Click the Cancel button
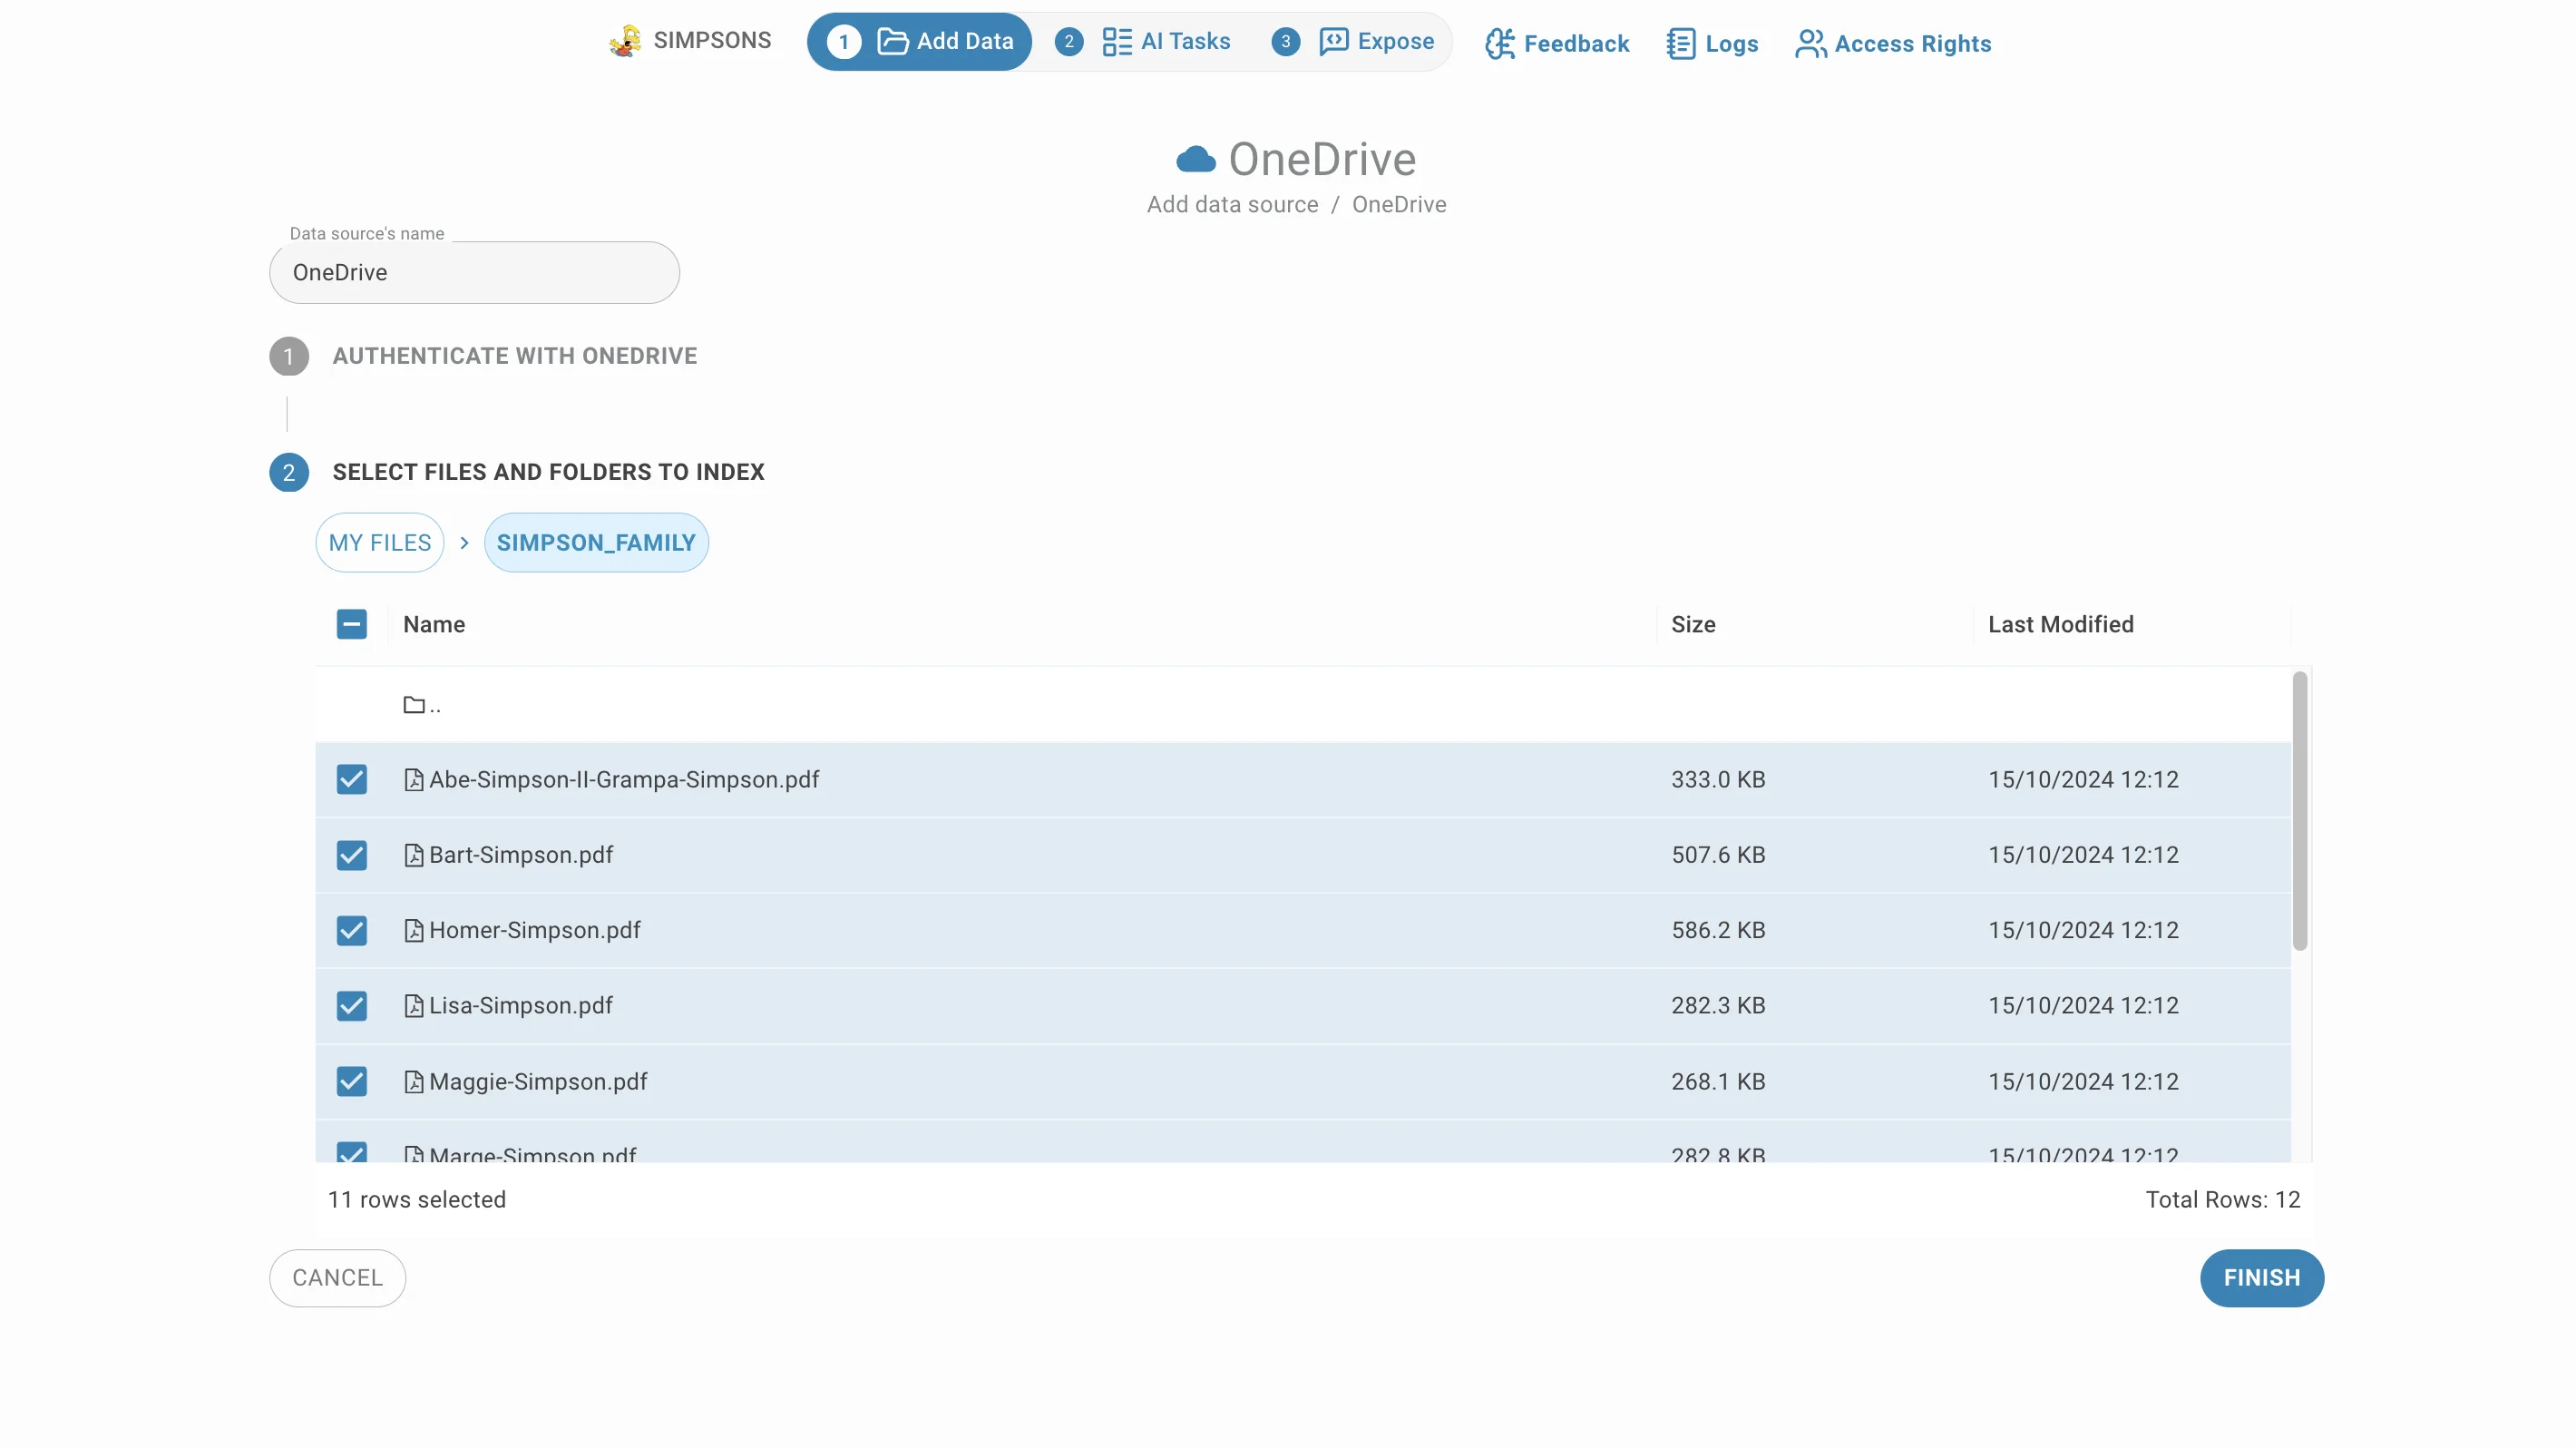 coord(338,1278)
